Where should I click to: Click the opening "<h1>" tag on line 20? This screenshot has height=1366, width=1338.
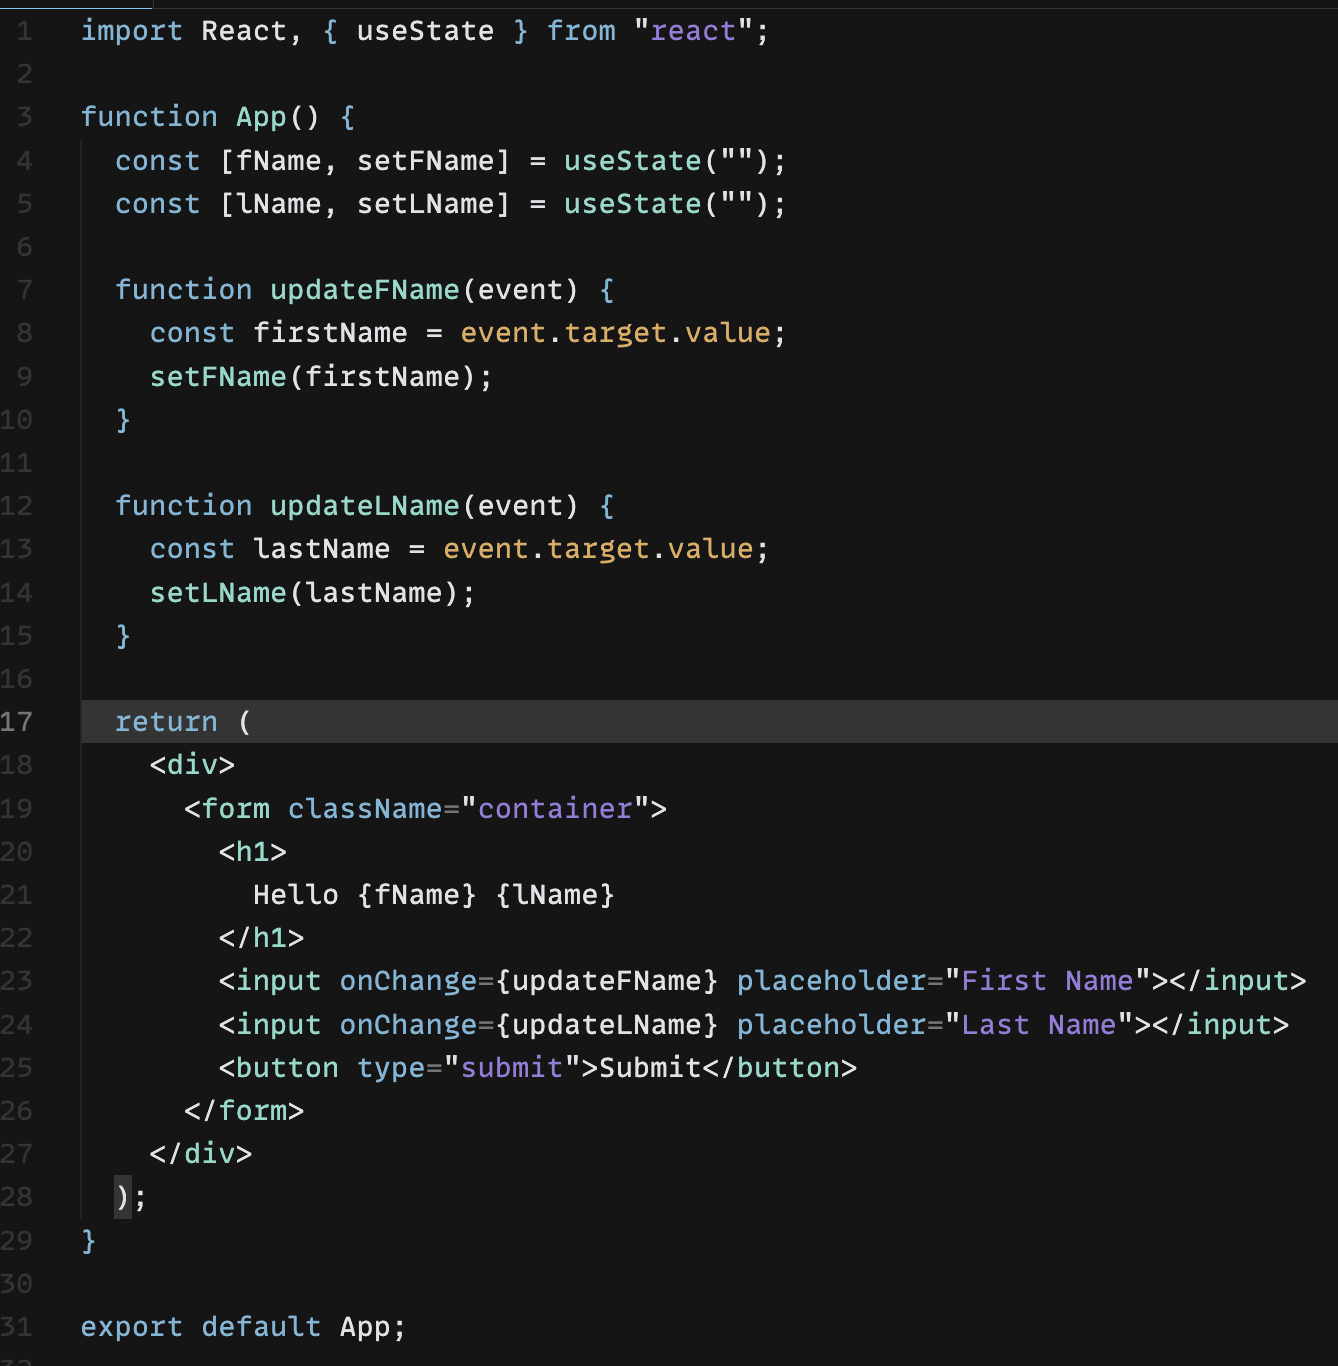[x=253, y=852]
